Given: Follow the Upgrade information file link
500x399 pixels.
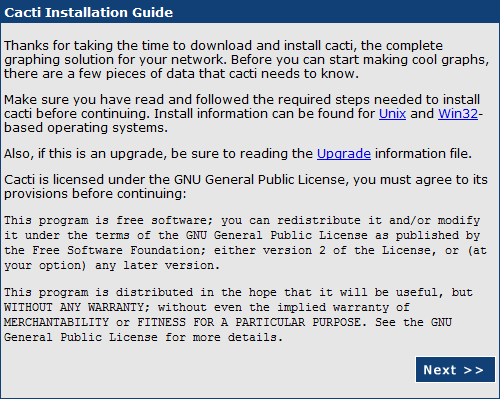Looking at the screenshot, I should (x=344, y=154).
